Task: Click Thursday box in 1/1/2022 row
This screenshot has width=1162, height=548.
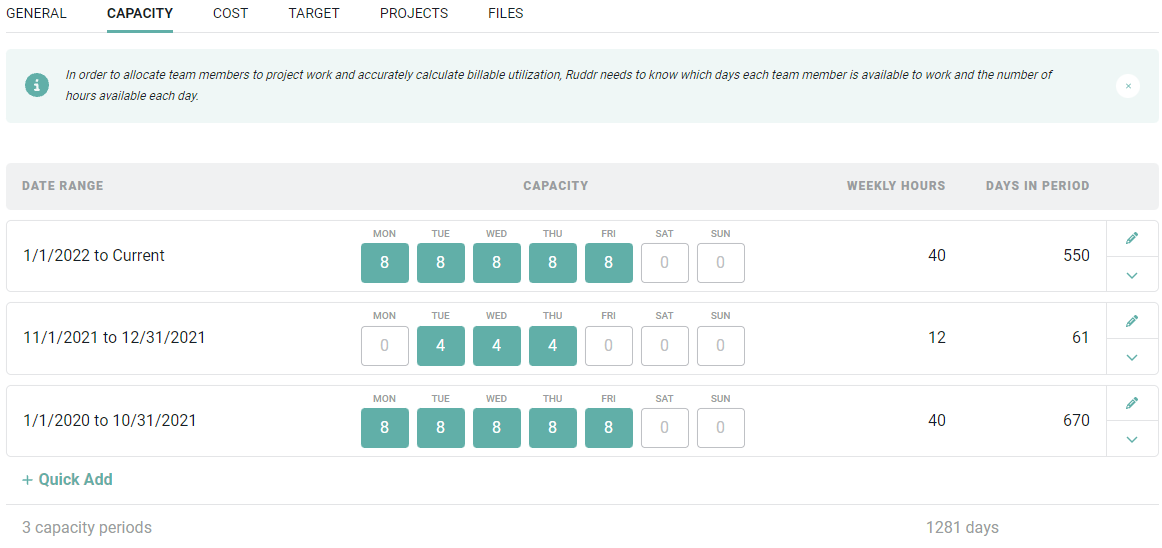Action: coord(553,263)
